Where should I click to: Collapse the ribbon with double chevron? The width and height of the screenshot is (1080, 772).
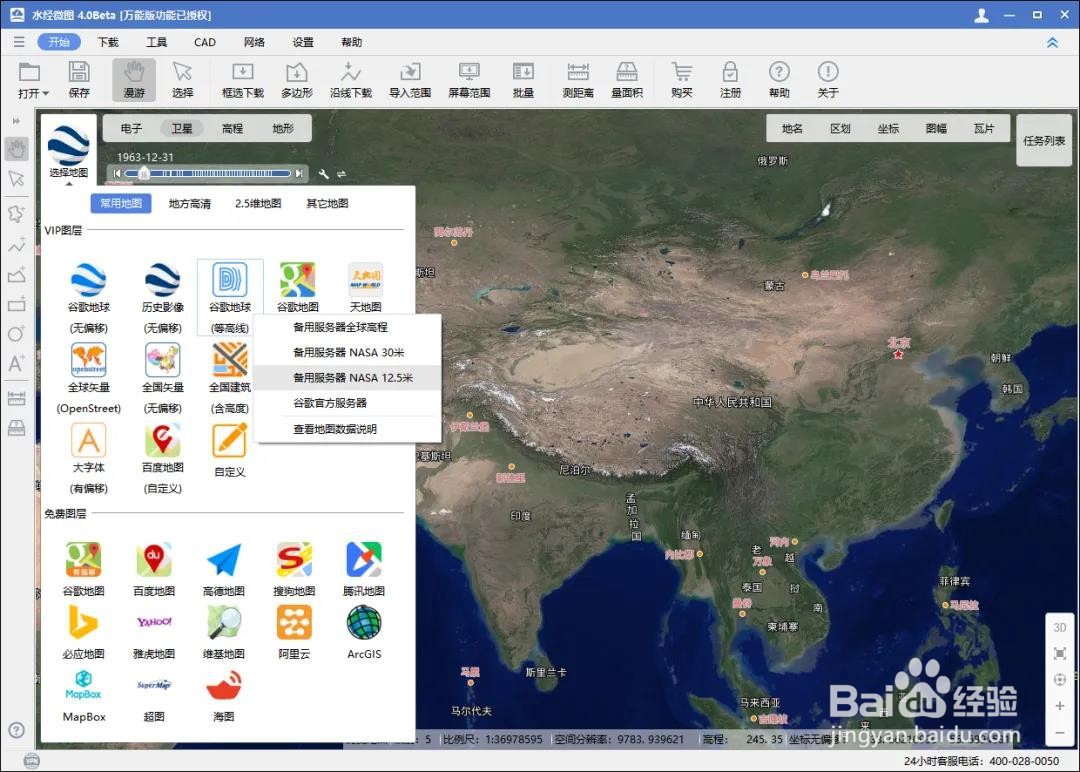(1052, 43)
